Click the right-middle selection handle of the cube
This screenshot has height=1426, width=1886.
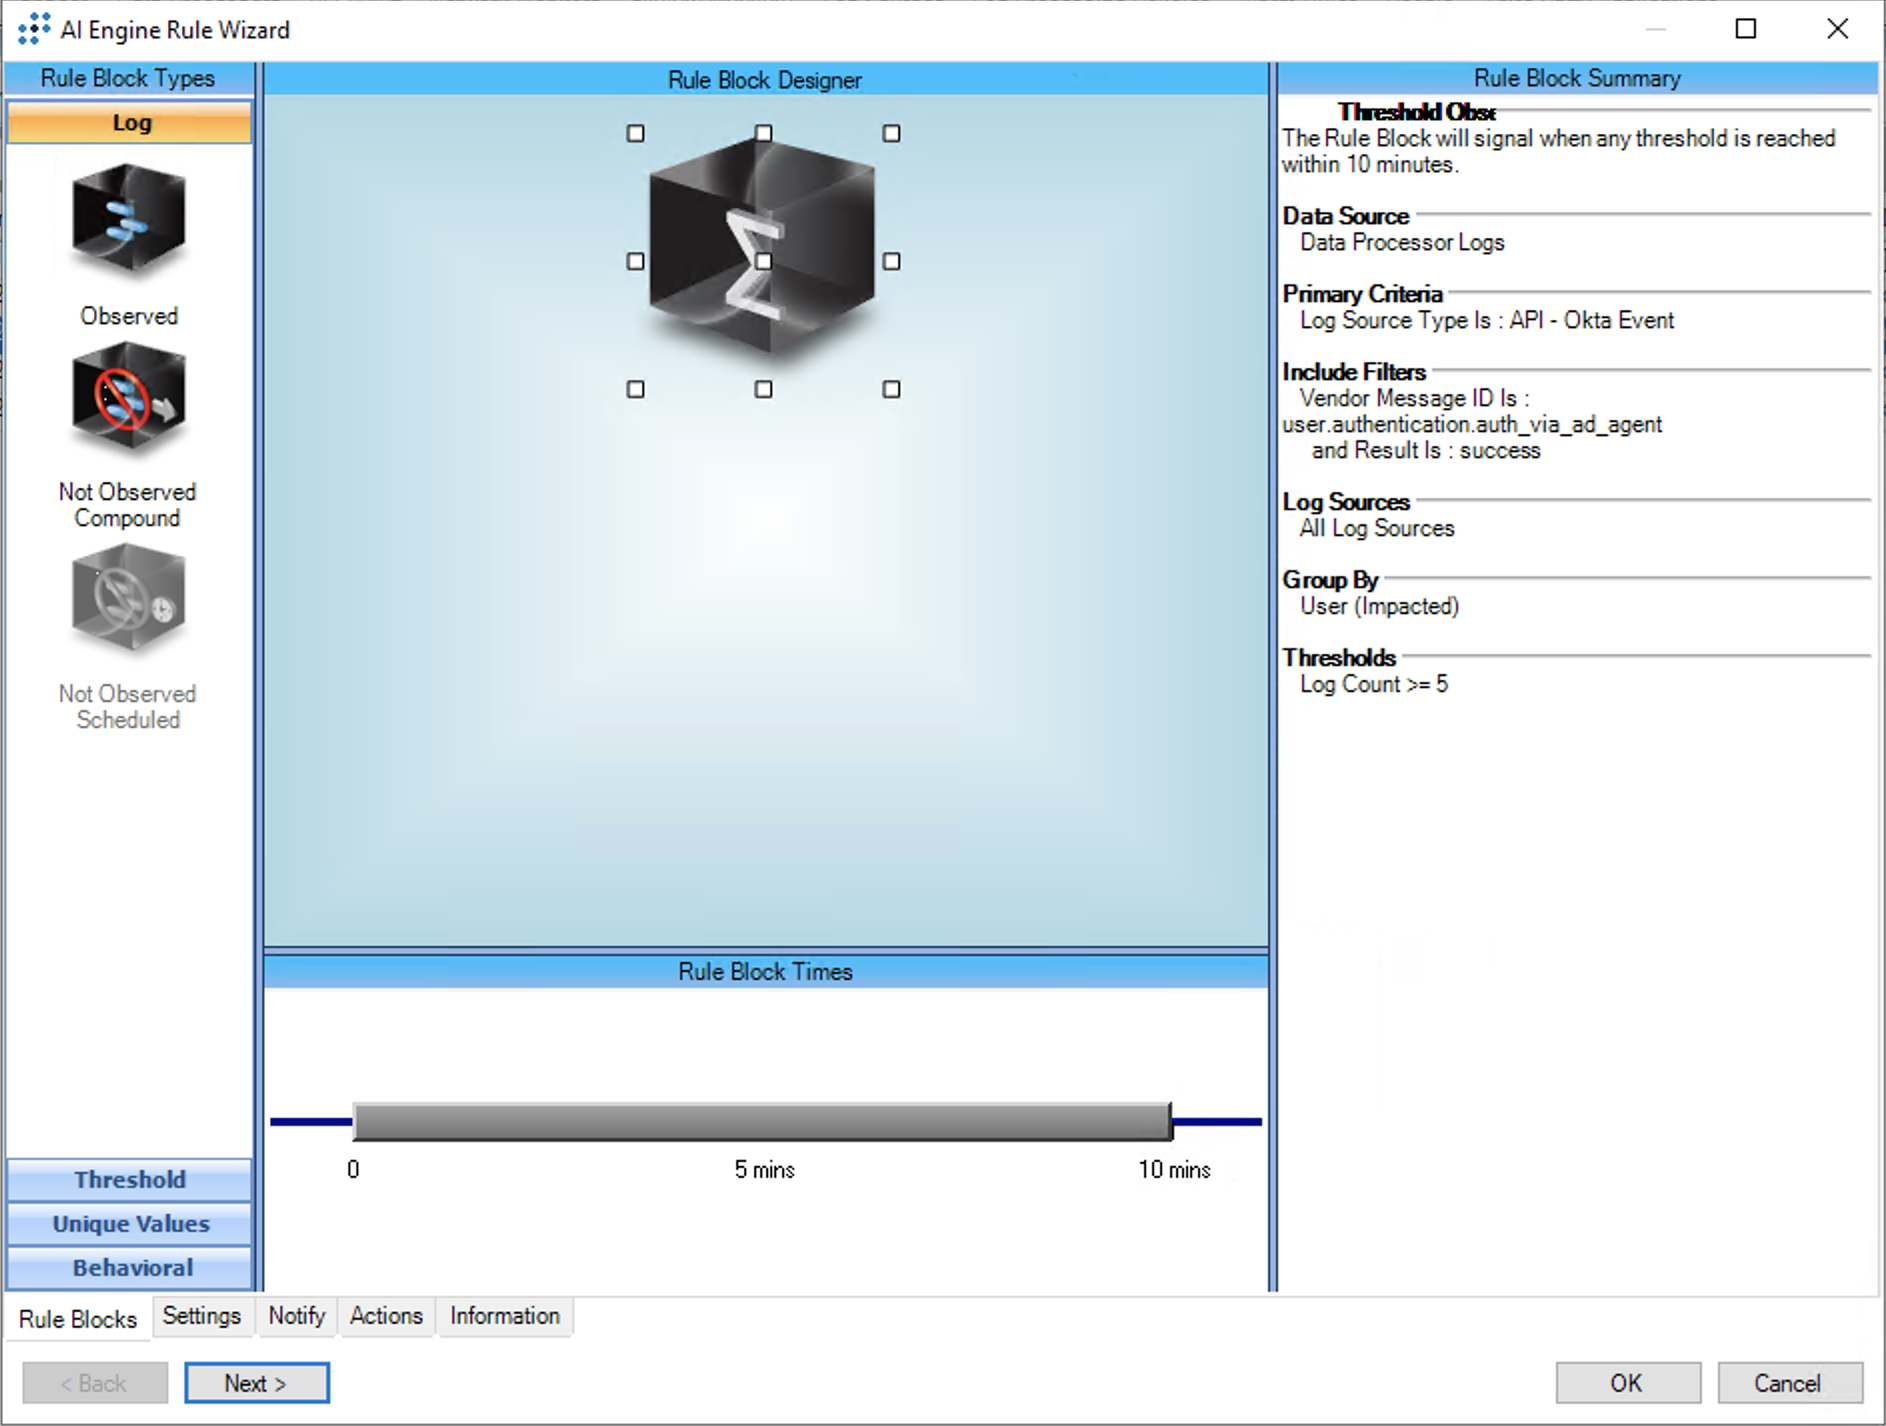click(891, 261)
